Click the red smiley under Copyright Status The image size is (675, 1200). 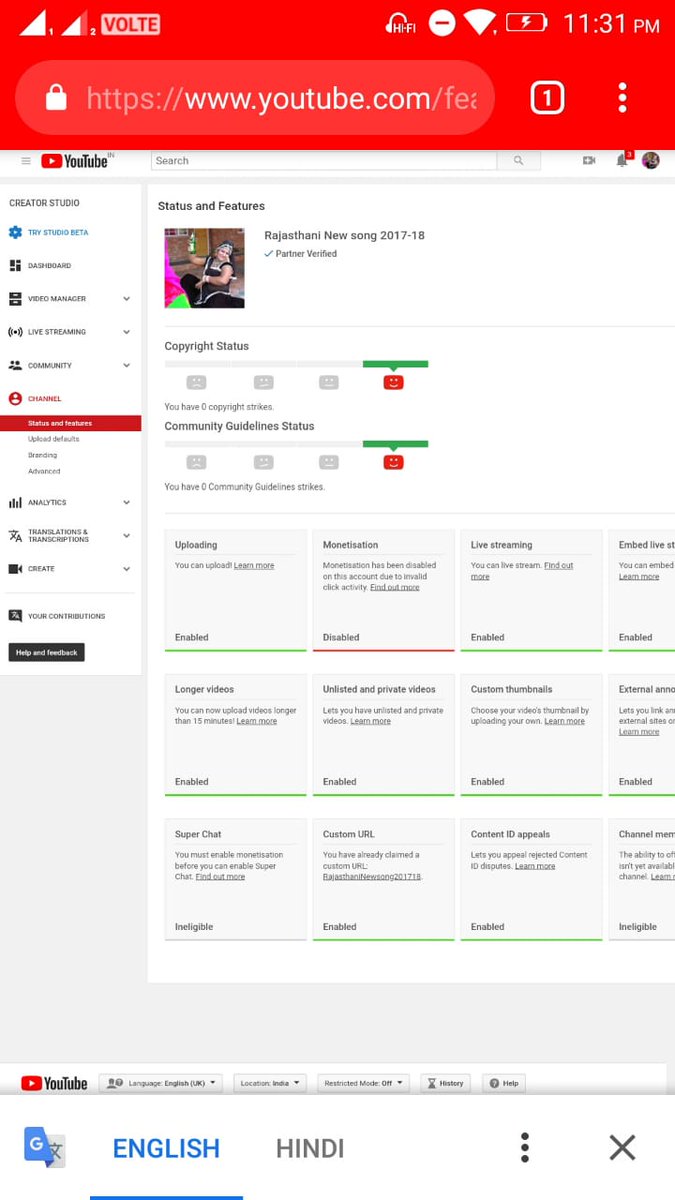pos(394,382)
